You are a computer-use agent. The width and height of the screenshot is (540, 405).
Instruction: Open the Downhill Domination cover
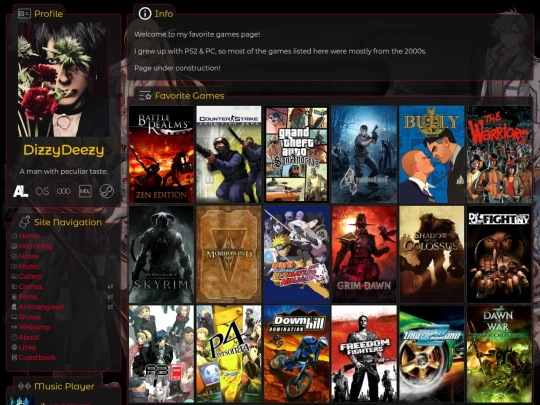(297, 354)
